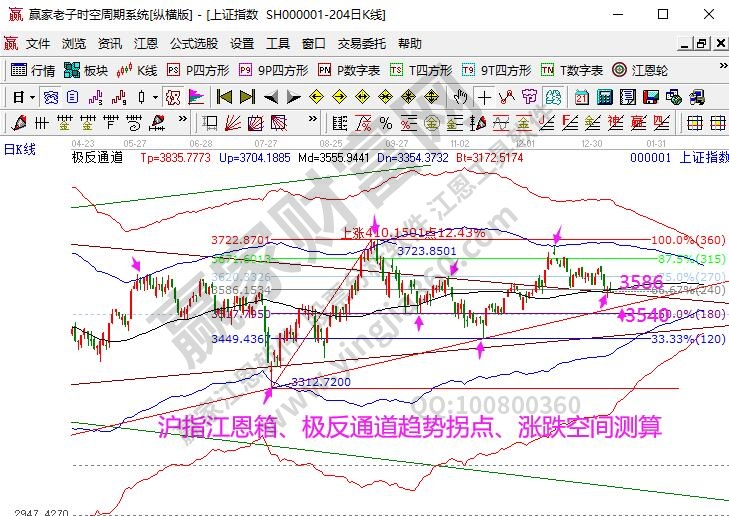This screenshot has width=729, height=516.
Task: Open the 窗口 menu
Action: pyautogui.click(x=314, y=44)
